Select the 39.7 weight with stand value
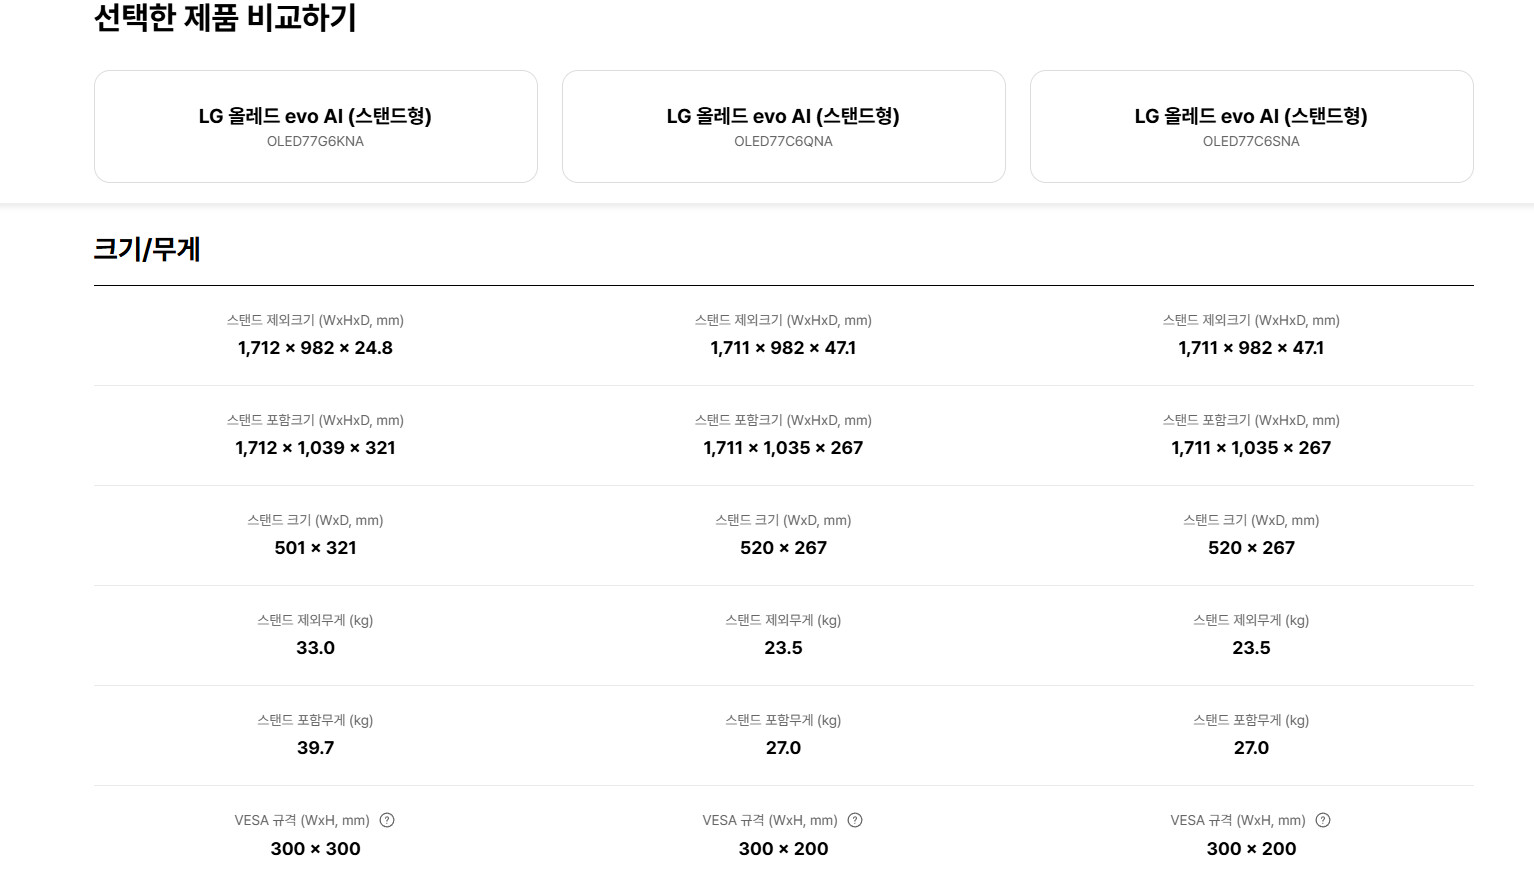This screenshot has width=1534, height=883. tap(315, 748)
